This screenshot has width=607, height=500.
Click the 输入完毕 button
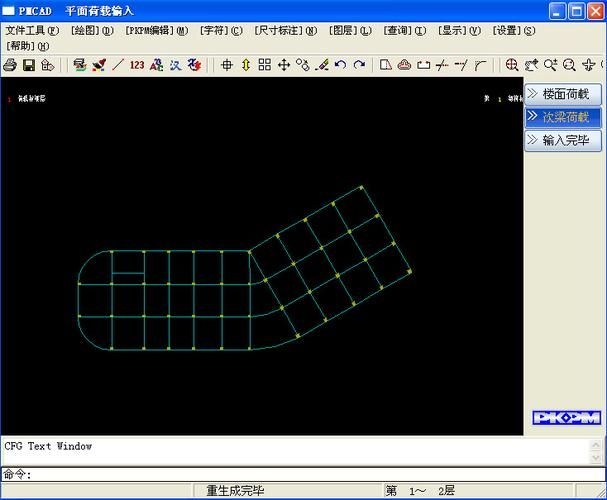563,140
